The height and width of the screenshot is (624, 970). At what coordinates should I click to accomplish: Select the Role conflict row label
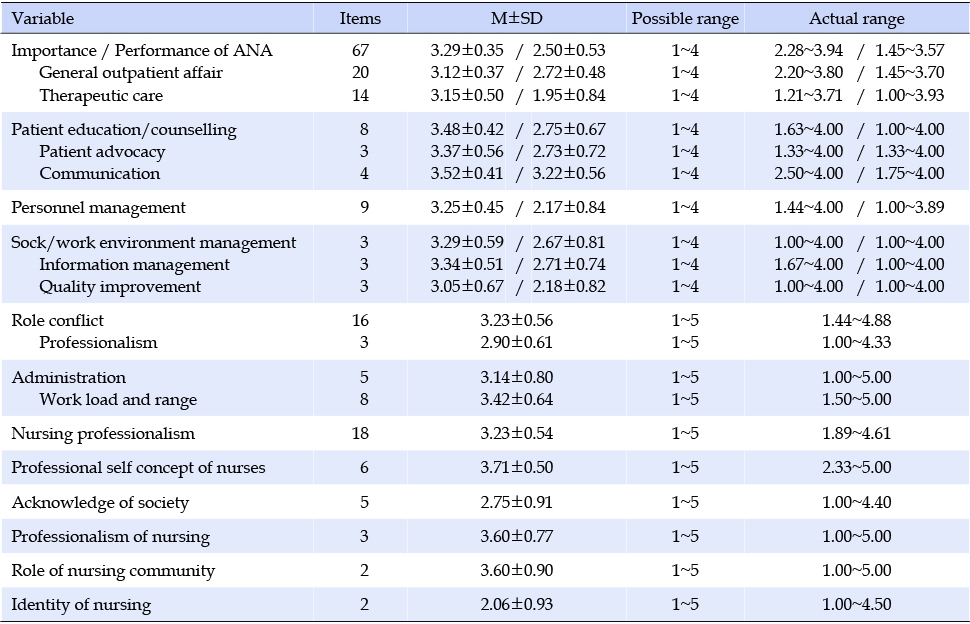pyautogui.click(x=58, y=320)
